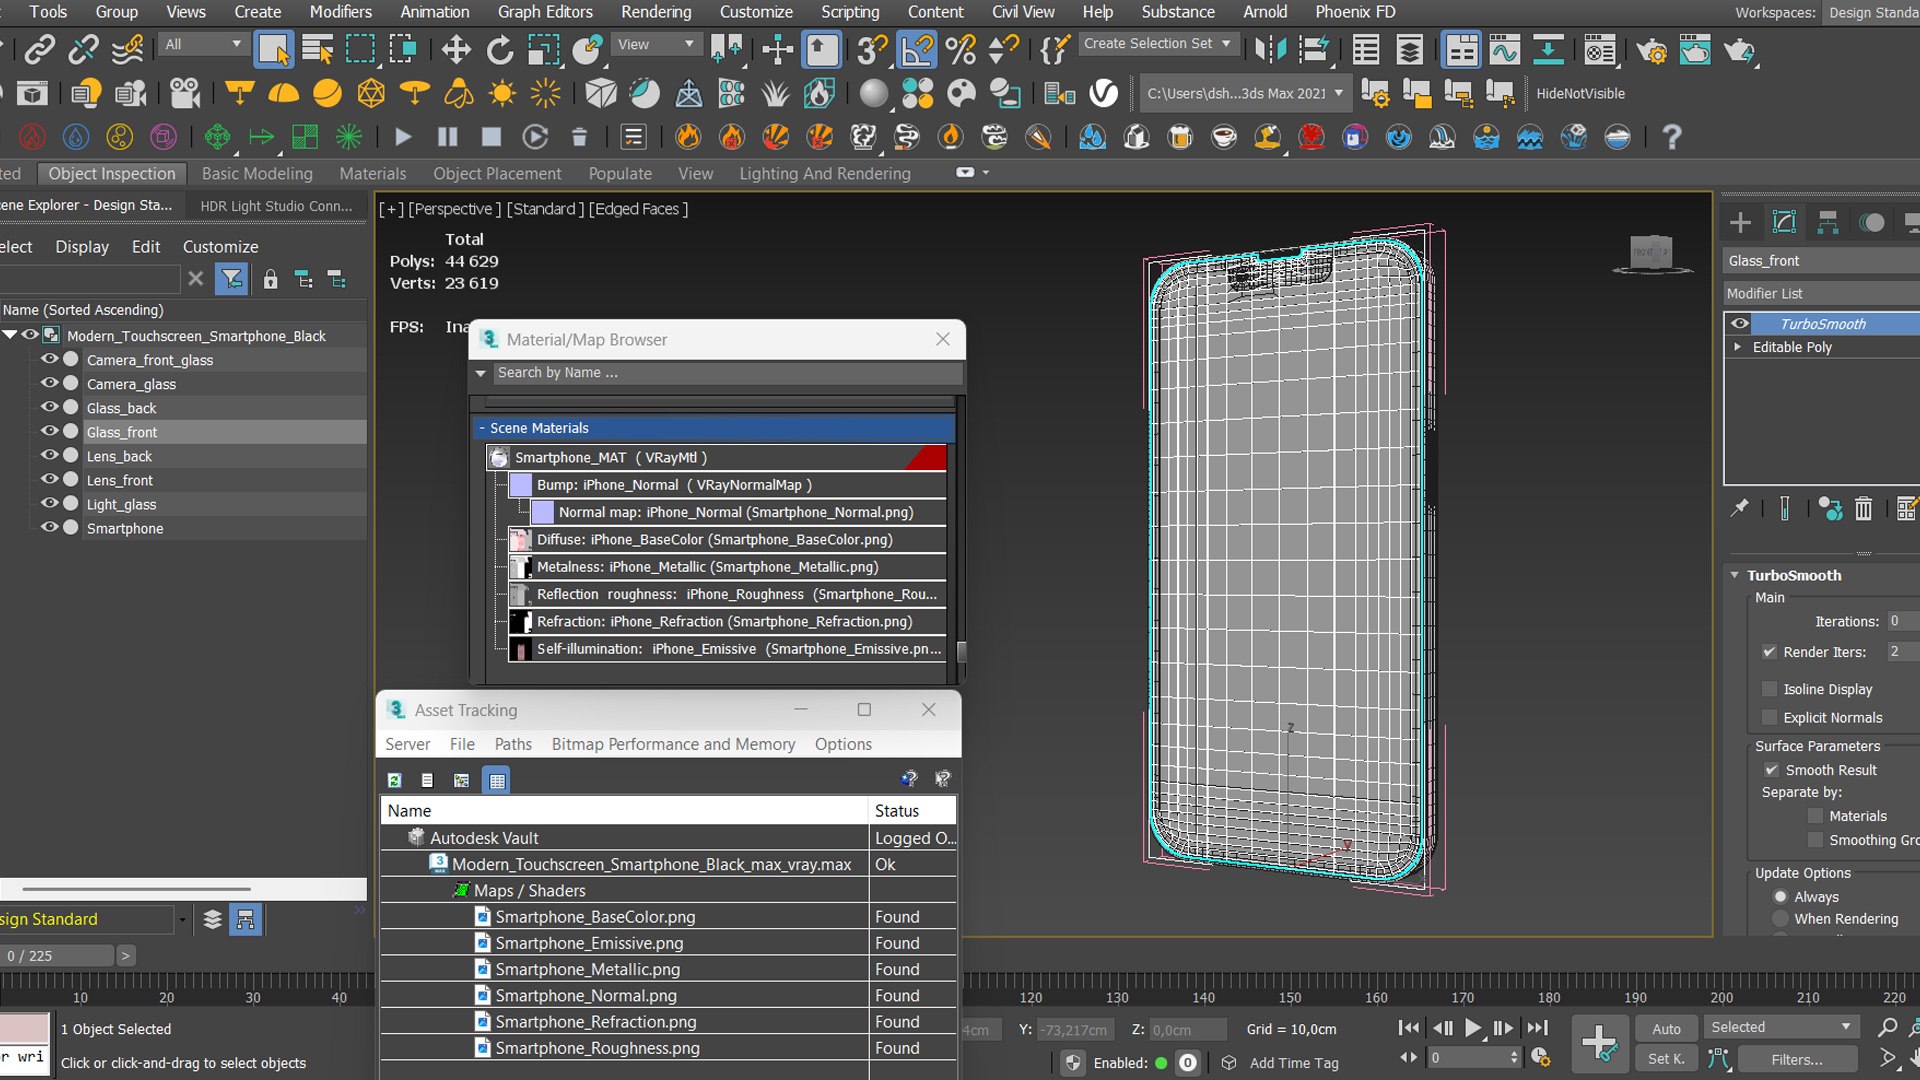This screenshot has height=1080, width=1920.
Task: Collapse Modern_Touchscreen_Smartphone_Black tree node
Action: coord(10,335)
